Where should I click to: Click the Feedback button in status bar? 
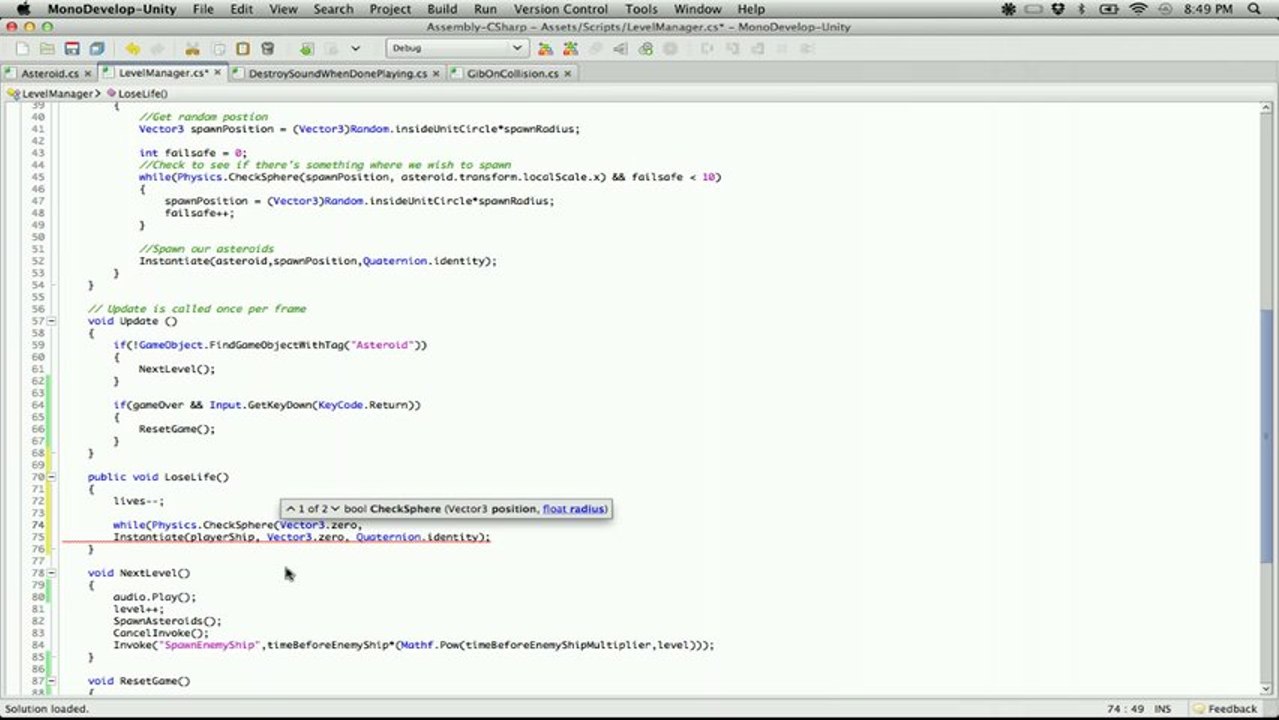pos(1225,709)
